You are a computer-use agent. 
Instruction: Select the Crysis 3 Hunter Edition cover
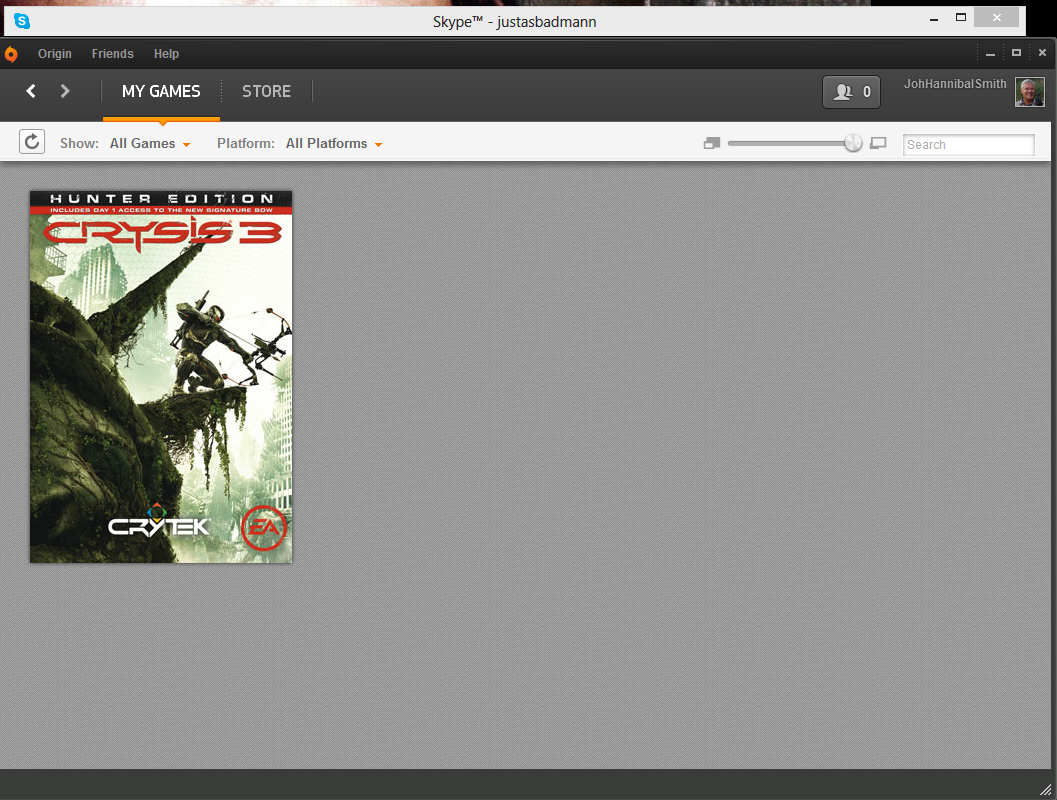tap(161, 377)
